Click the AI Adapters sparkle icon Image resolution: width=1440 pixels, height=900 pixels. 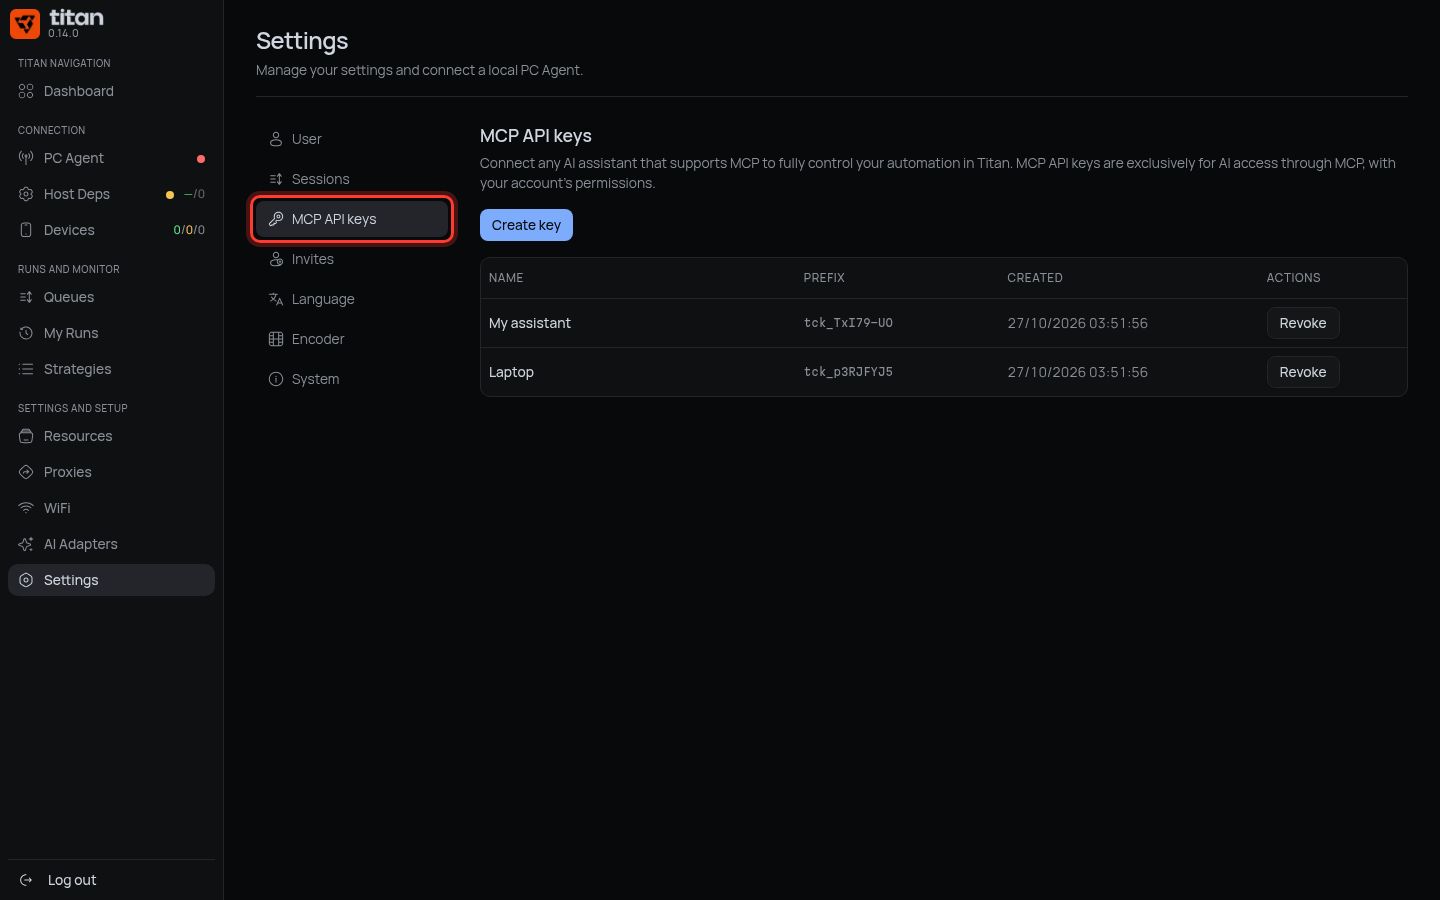coord(26,544)
